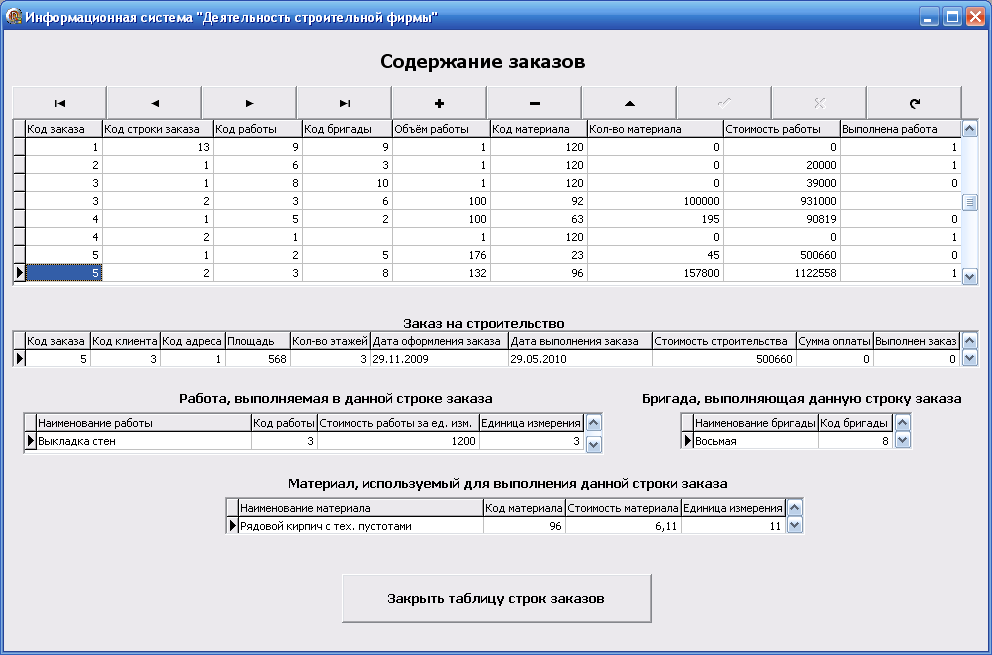Delete current record with minus button
This screenshot has height=655, width=992.
tap(534, 103)
